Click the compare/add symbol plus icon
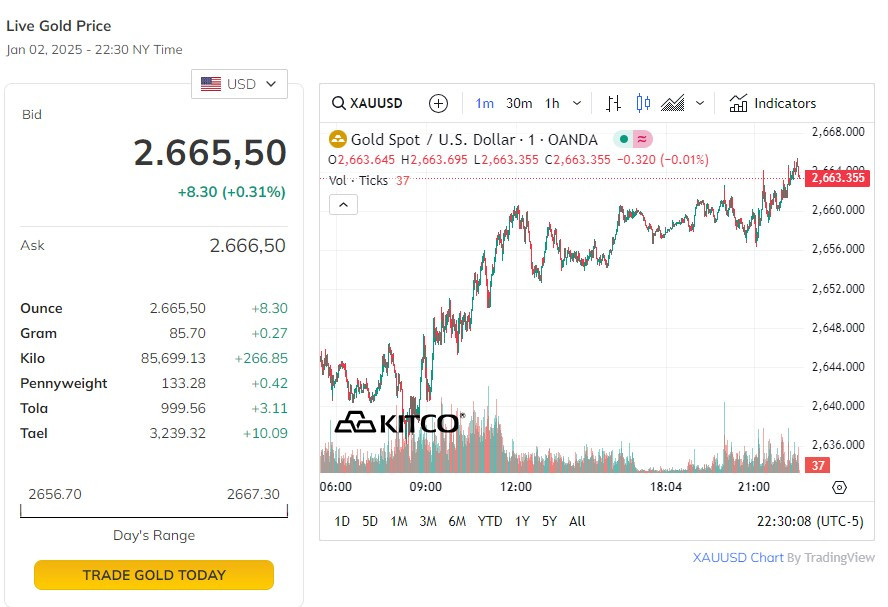This screenshot has height=607, width=888. [x=438, y=103]
